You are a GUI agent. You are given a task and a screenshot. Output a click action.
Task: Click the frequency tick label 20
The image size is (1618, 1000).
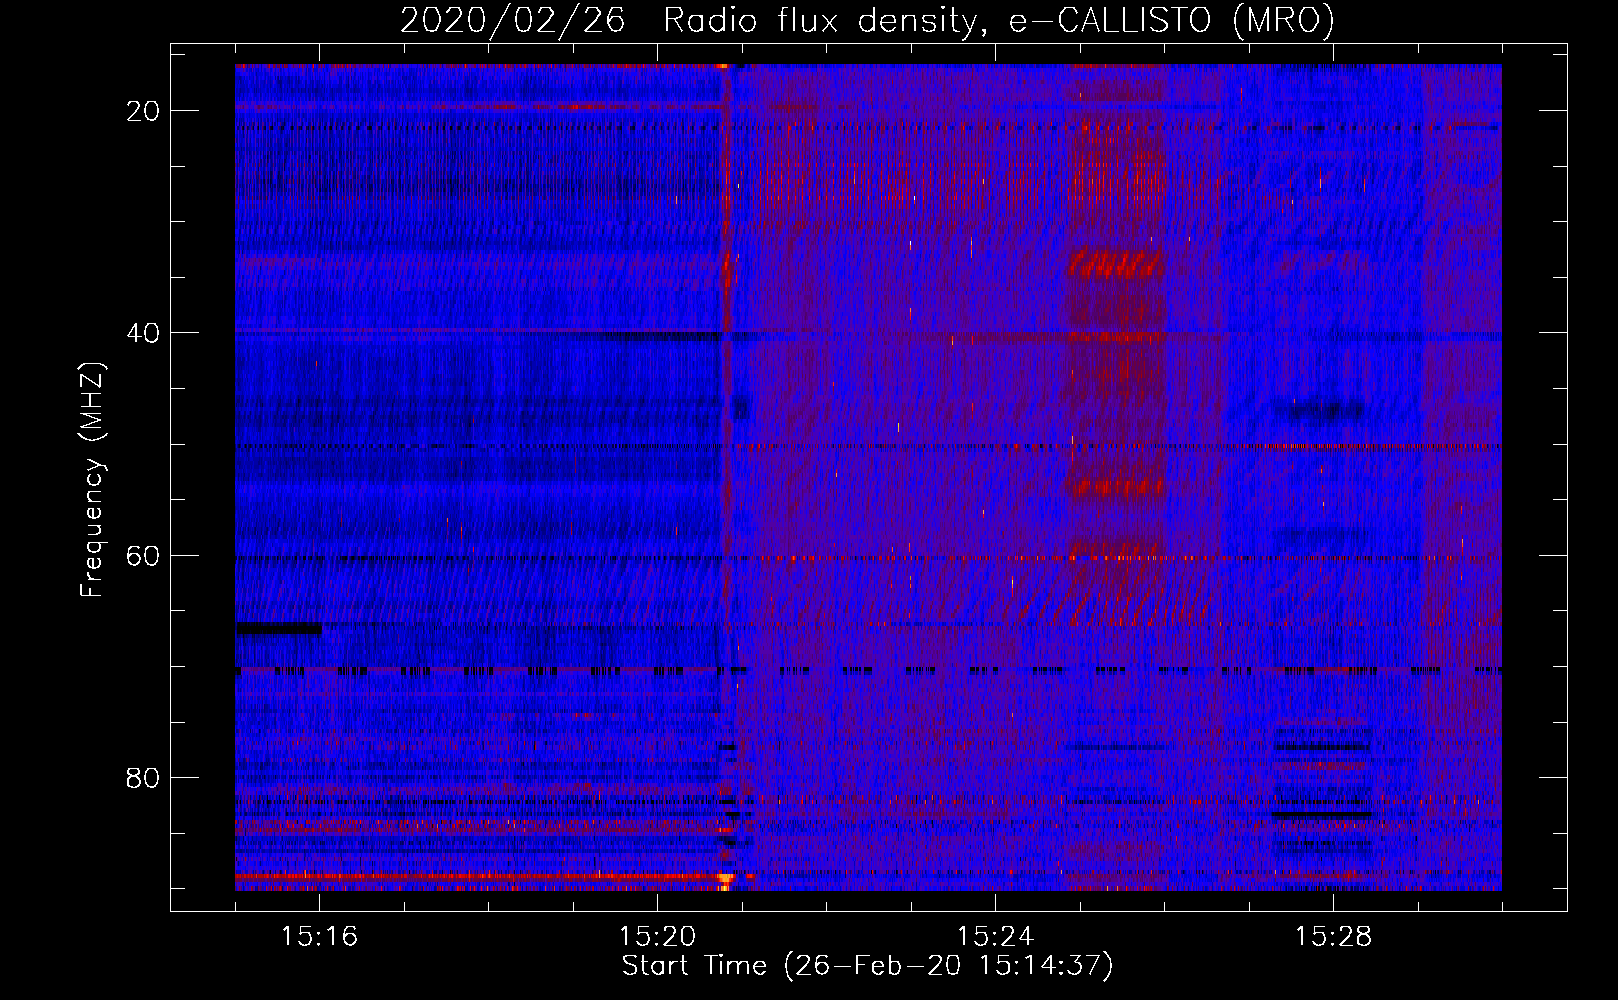[143, 111]
